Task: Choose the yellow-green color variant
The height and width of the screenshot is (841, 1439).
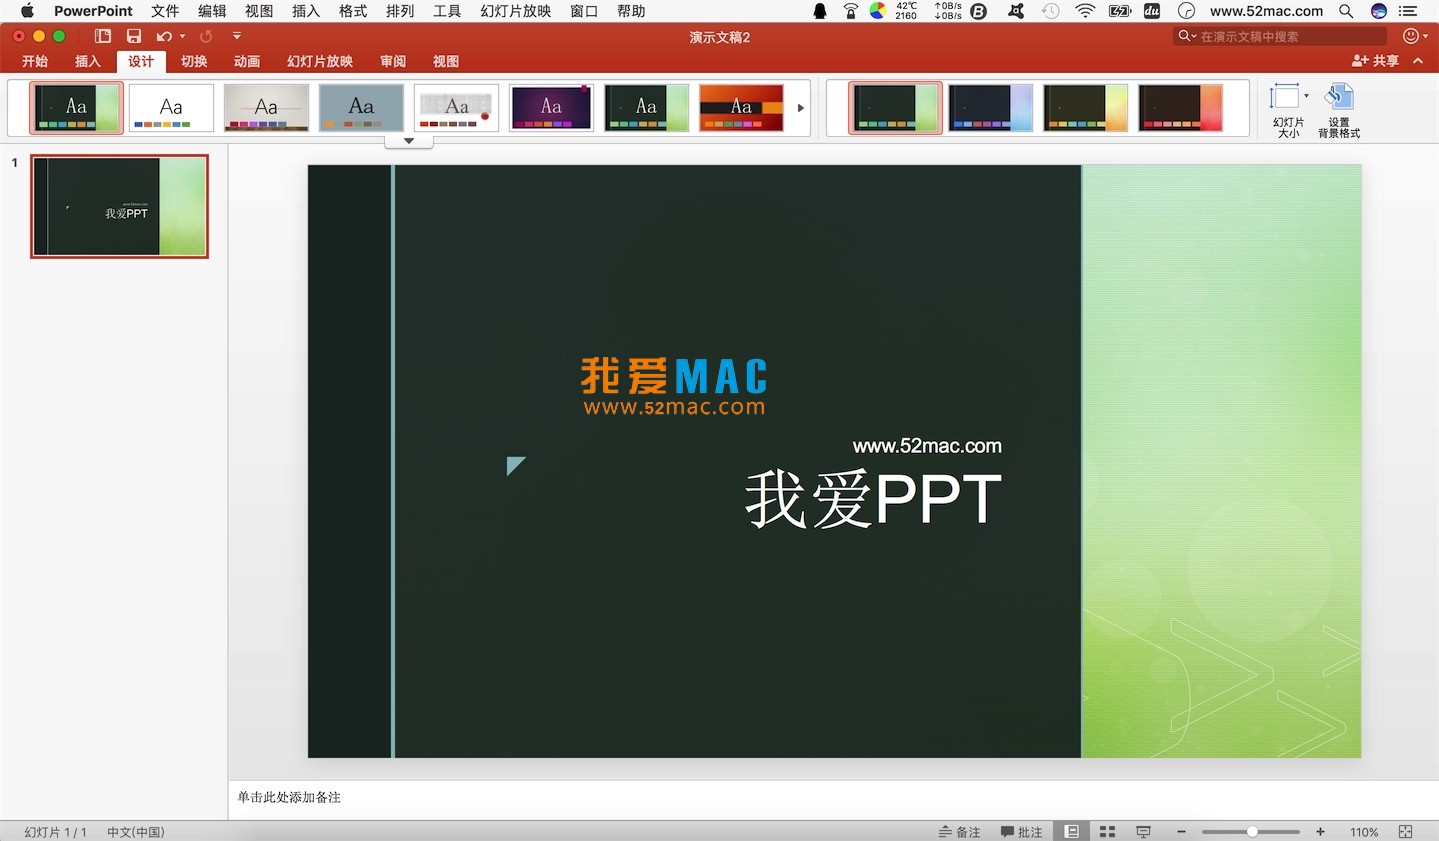Action: coord(1085,108)
